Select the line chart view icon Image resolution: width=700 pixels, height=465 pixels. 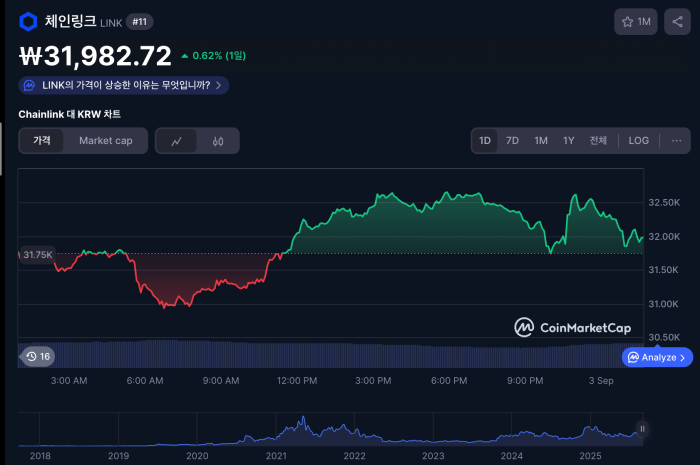176,141
